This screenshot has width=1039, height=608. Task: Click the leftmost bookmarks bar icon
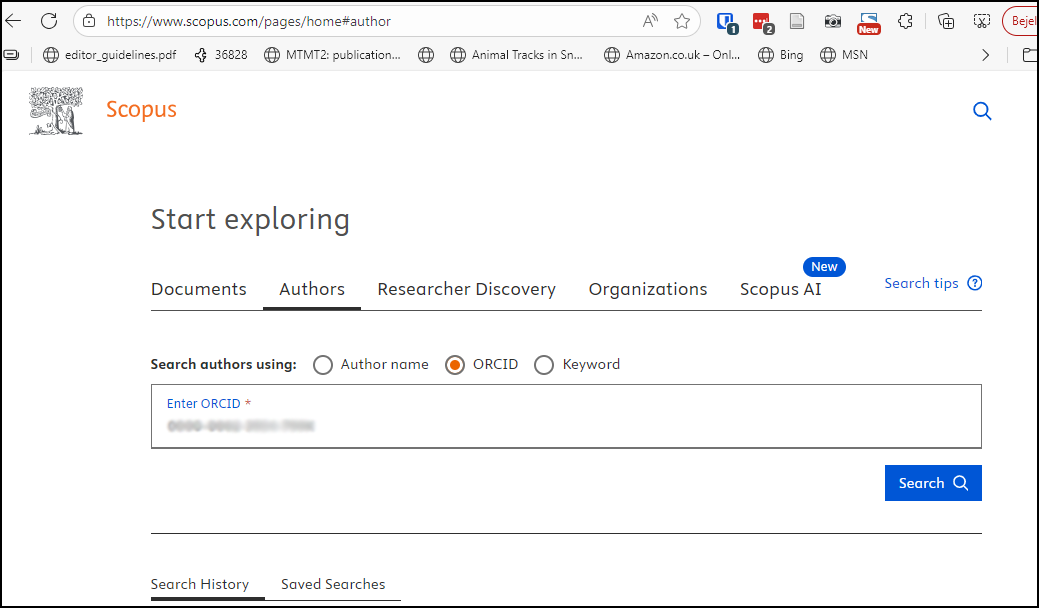point(11,55)
